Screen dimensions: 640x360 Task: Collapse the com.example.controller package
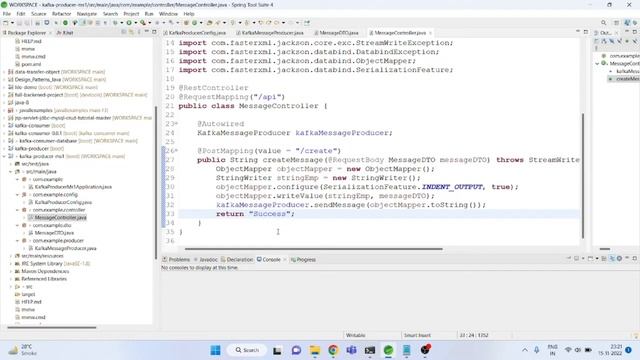18,210
